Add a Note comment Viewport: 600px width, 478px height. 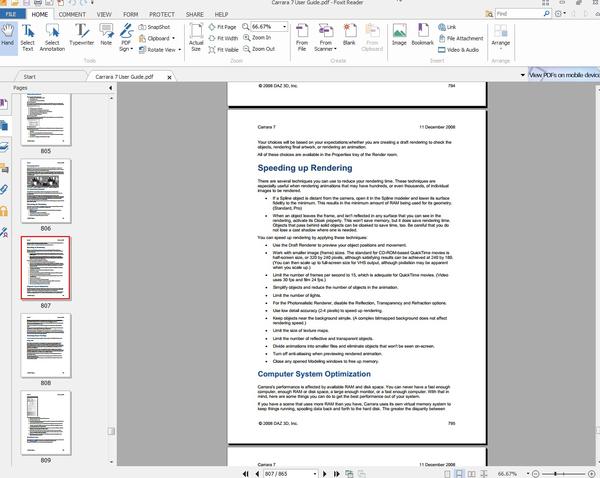click(x=106, y=35)
